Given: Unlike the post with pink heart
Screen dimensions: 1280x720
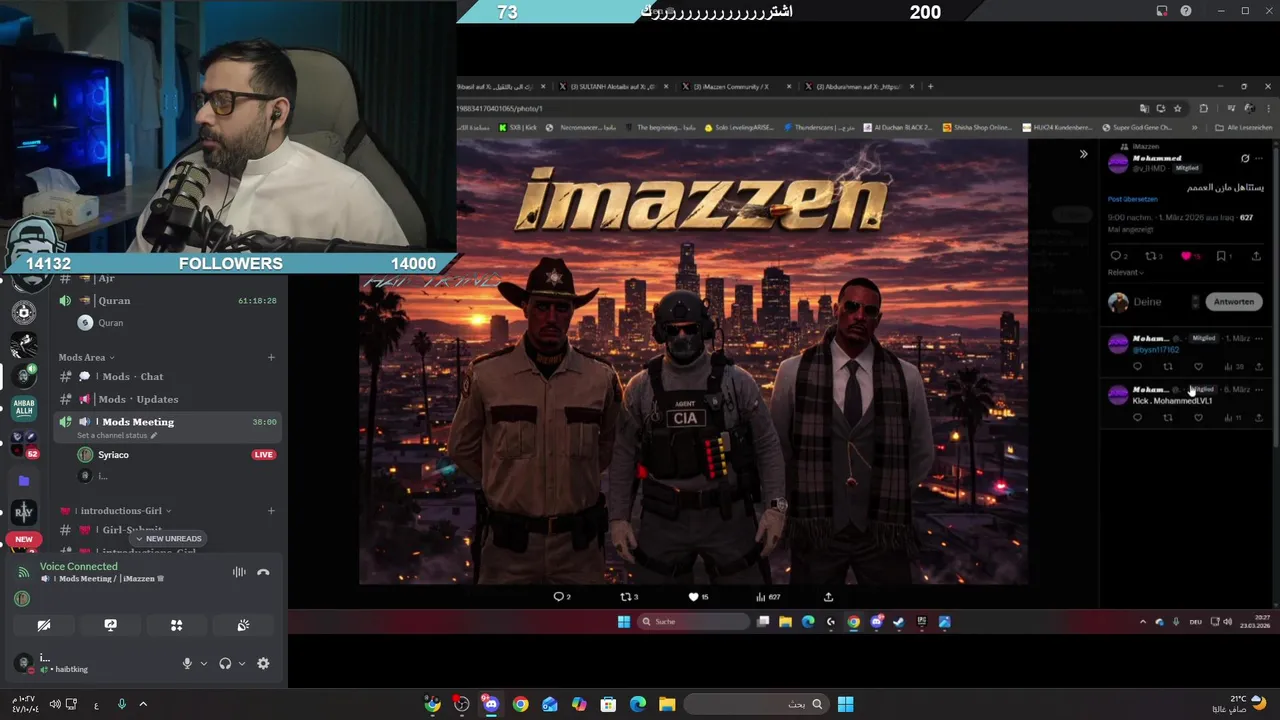Looking at the screenshot, I should [1186, 256].
